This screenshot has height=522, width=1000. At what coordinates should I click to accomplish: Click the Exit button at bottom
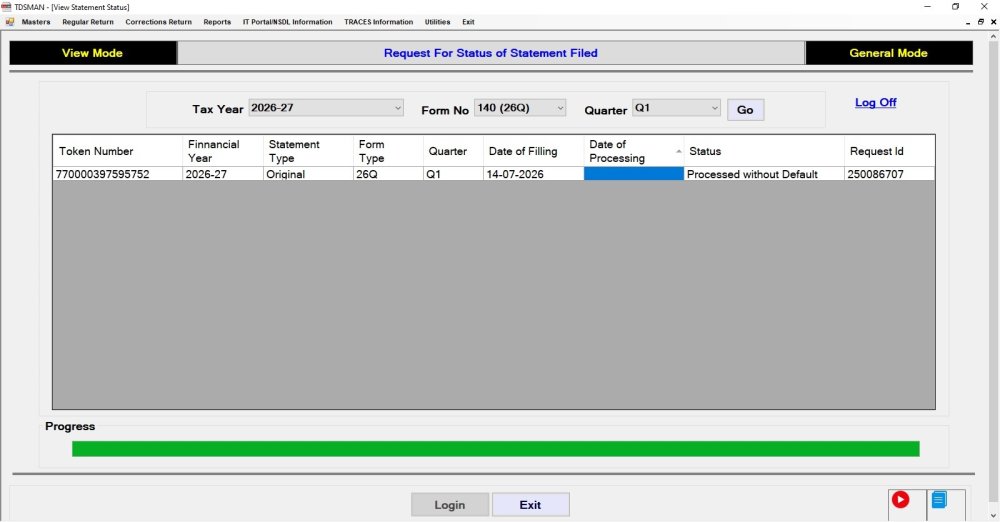(530, 505)
